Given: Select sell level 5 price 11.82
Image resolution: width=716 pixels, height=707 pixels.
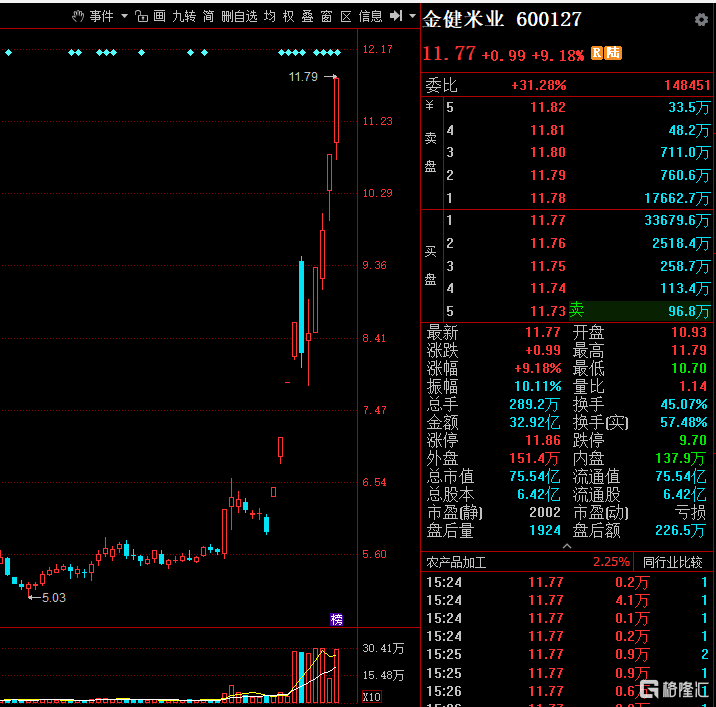Looking at the screenshot, I should [548, 107].
